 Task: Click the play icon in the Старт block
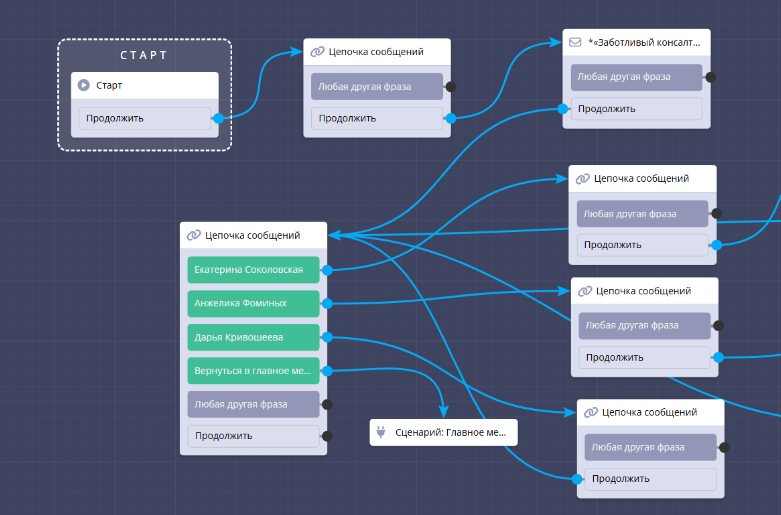click(85, 85)
